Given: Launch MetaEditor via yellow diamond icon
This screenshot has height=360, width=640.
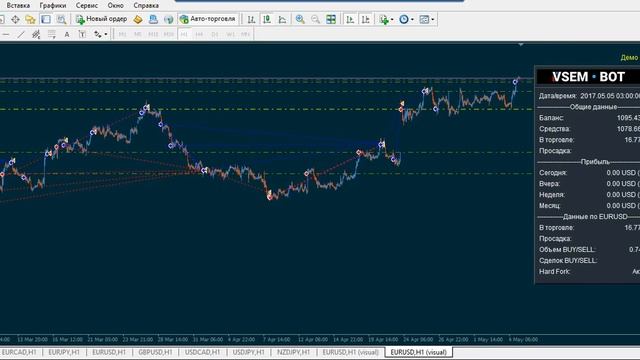Looking at the screenshot, I should click(138, 19).
